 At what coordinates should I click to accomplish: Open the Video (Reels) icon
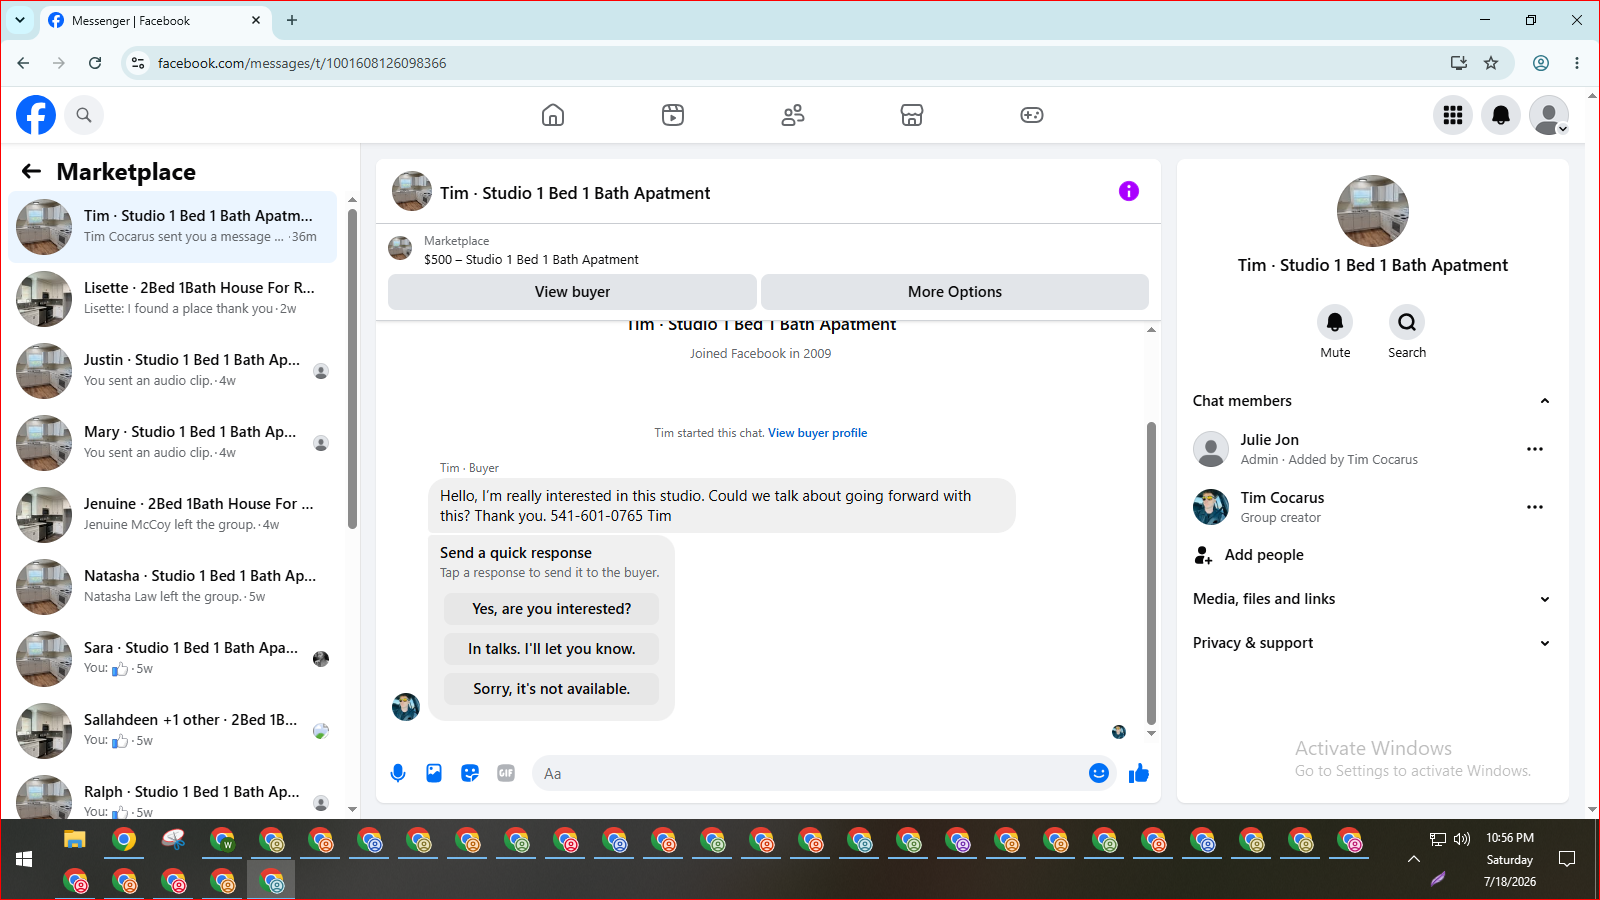point(673,115)
